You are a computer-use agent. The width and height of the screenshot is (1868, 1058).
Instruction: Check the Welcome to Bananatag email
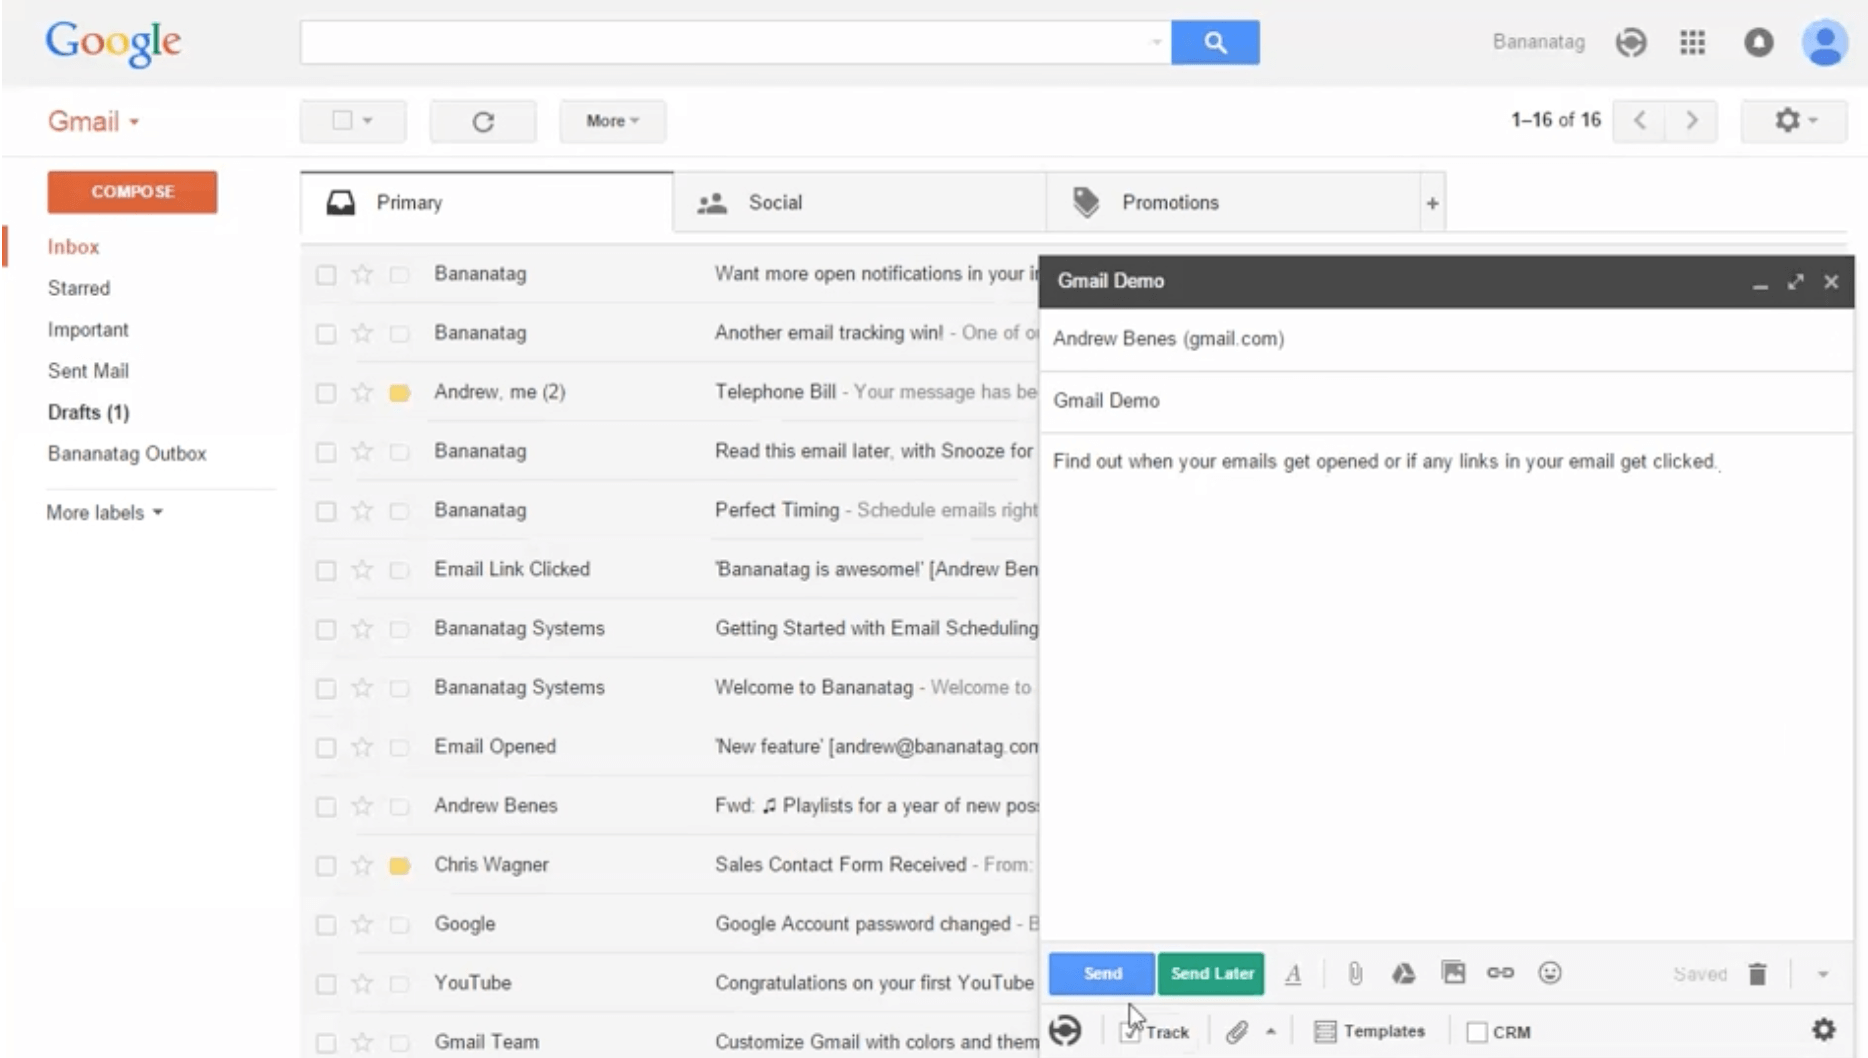pos(326,688)
